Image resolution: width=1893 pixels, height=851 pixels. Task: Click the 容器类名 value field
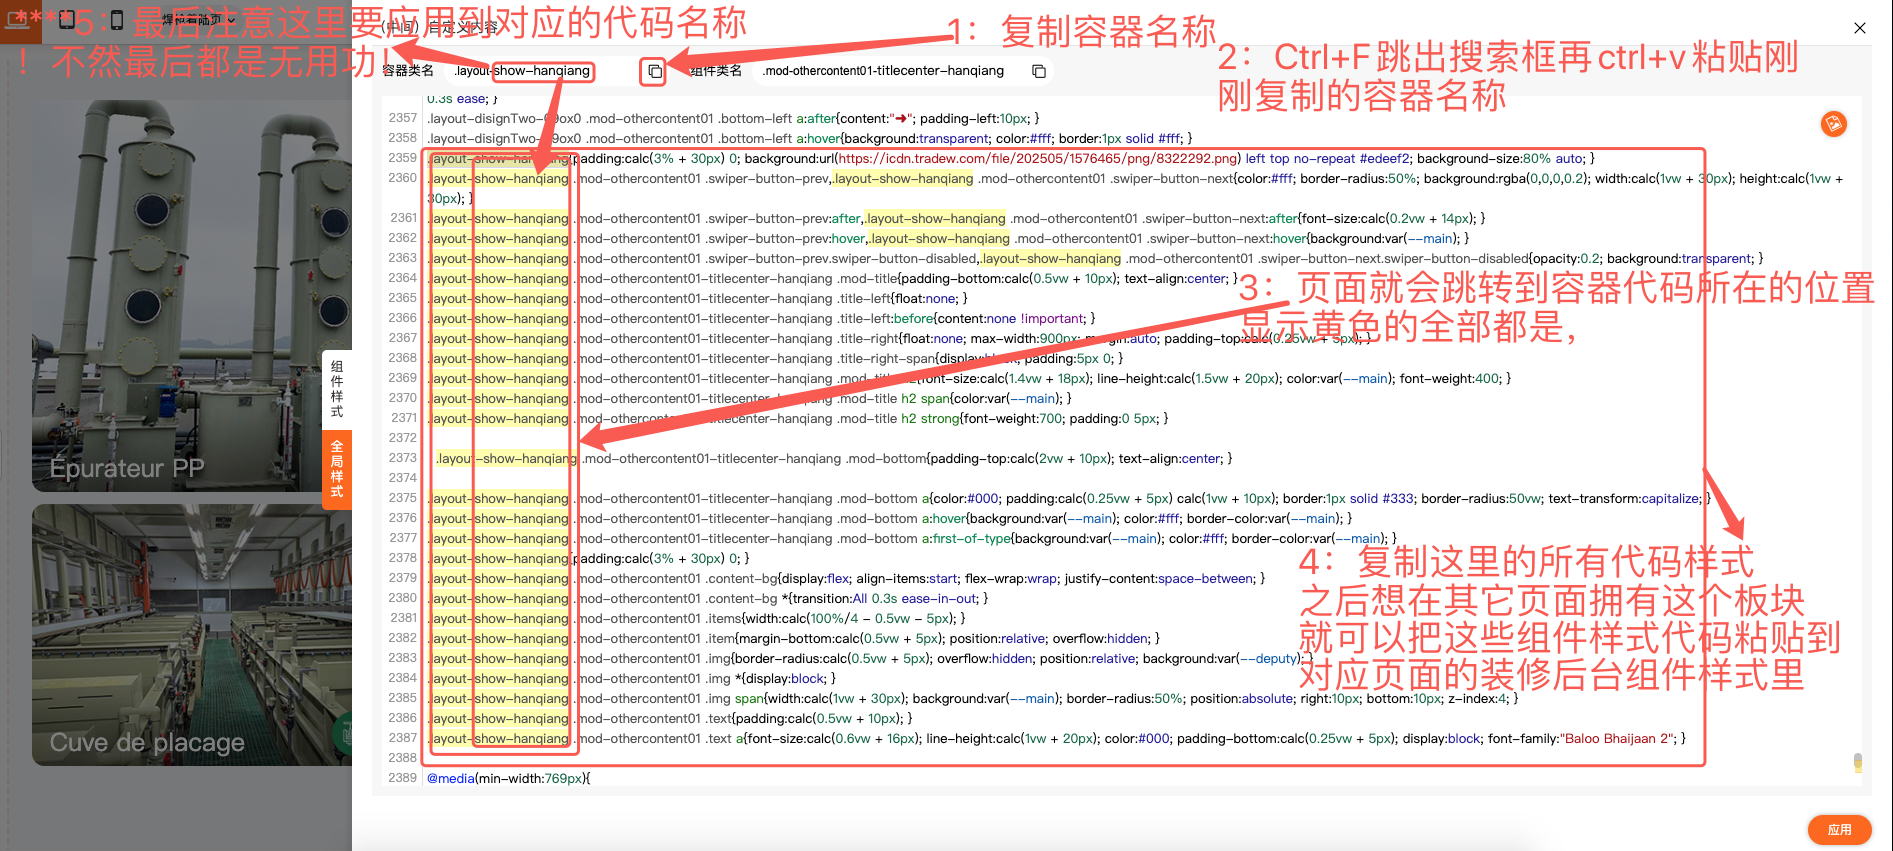524,71
